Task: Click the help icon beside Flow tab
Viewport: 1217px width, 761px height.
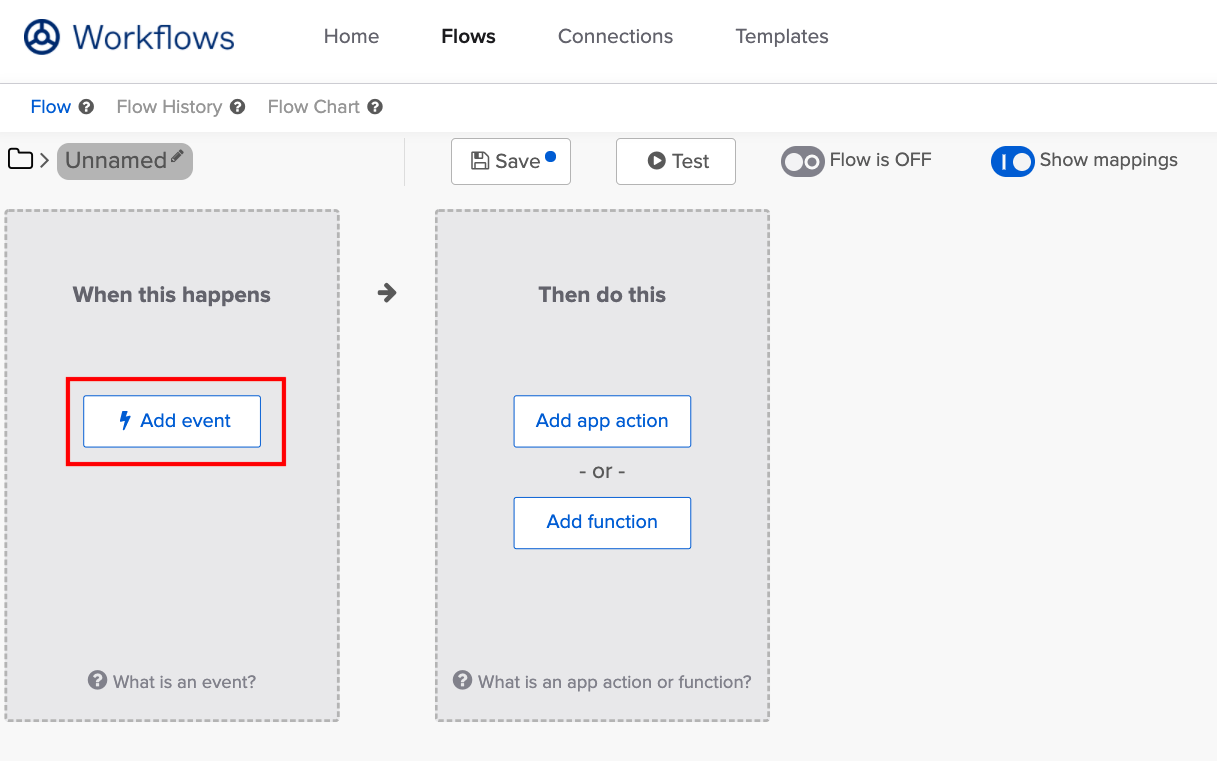Action: 87,107
